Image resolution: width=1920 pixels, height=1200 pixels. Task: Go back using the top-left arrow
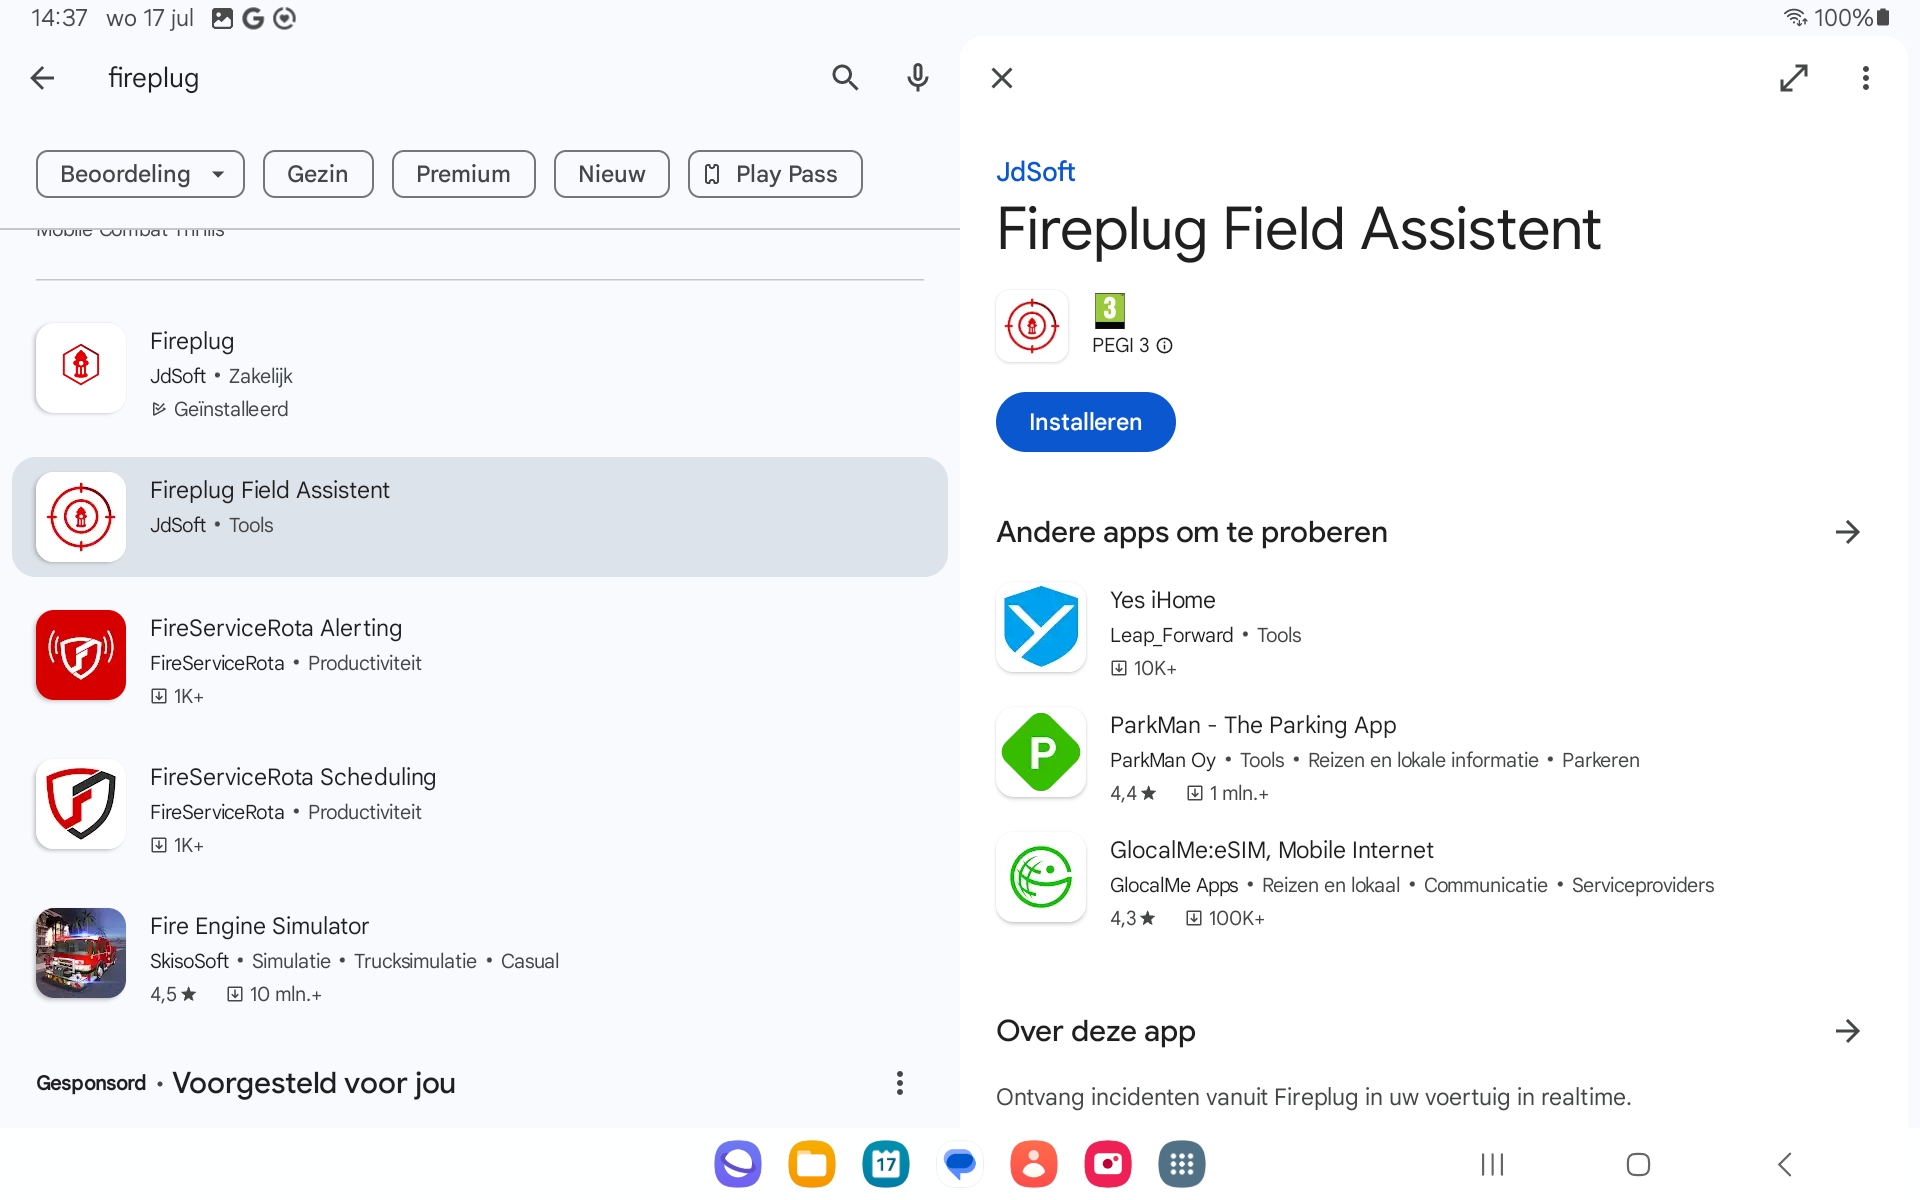click(43, 78)
